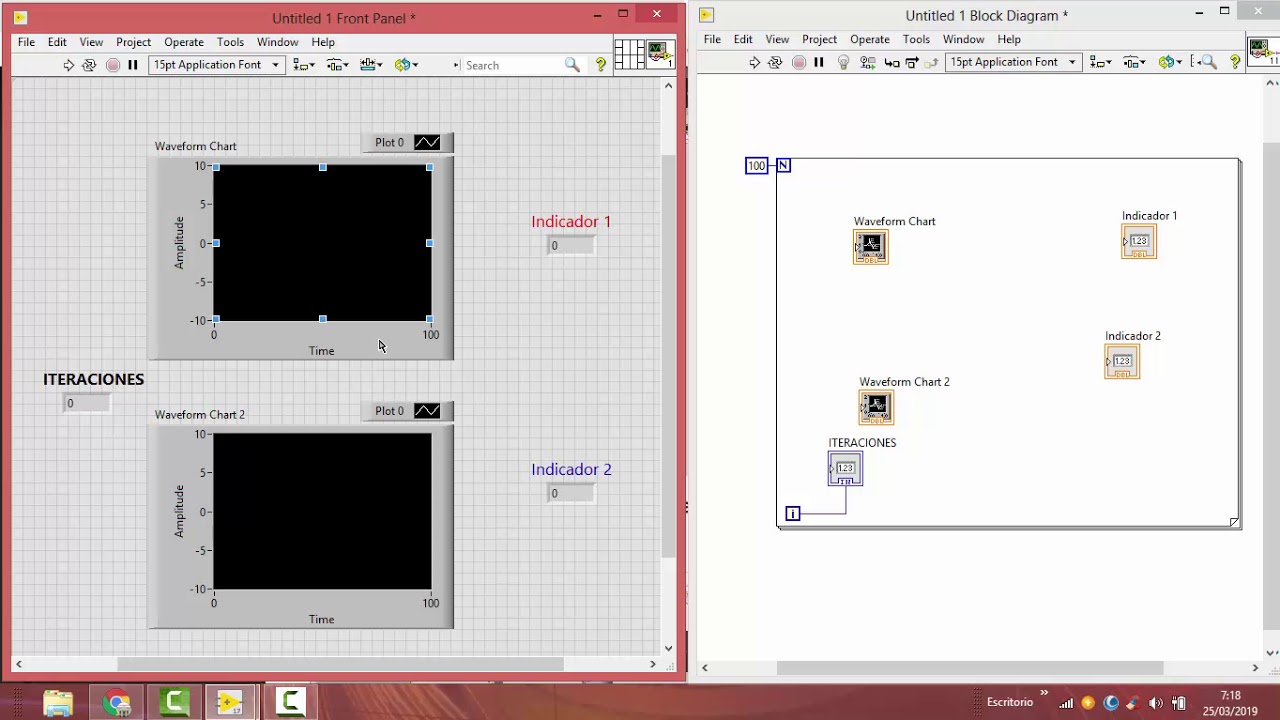This screenshot has height=720, width=1280.
Task: Show Context Help from Front Panel toolbar
Action: (x=601, y=65)
